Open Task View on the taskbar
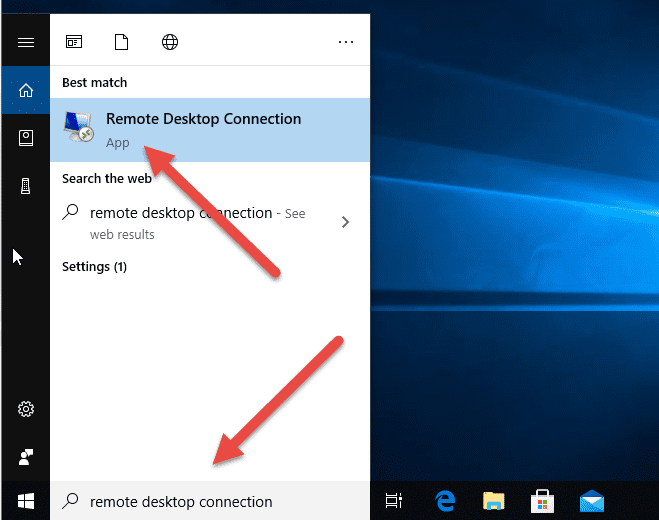 394,501
